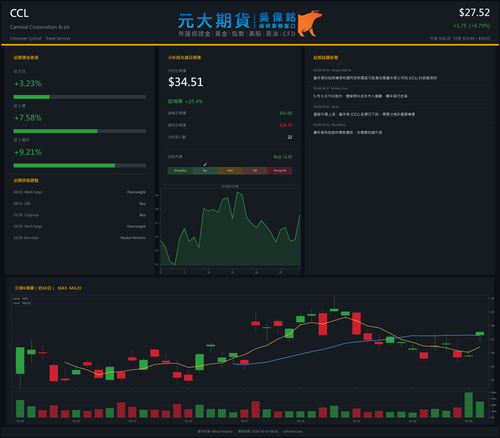Select the Citigroup Buy rating row
This screenshot has height=438, width=500.
(x=80, y=215)
